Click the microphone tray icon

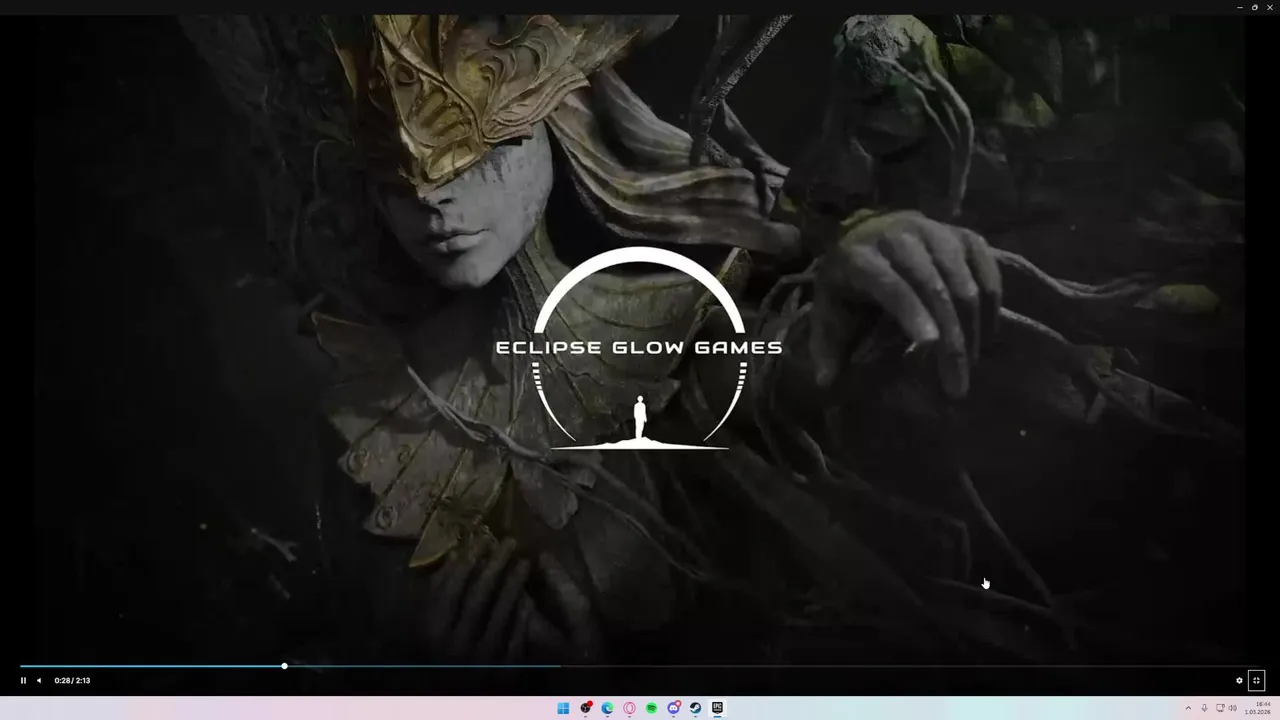point(1204,708)
